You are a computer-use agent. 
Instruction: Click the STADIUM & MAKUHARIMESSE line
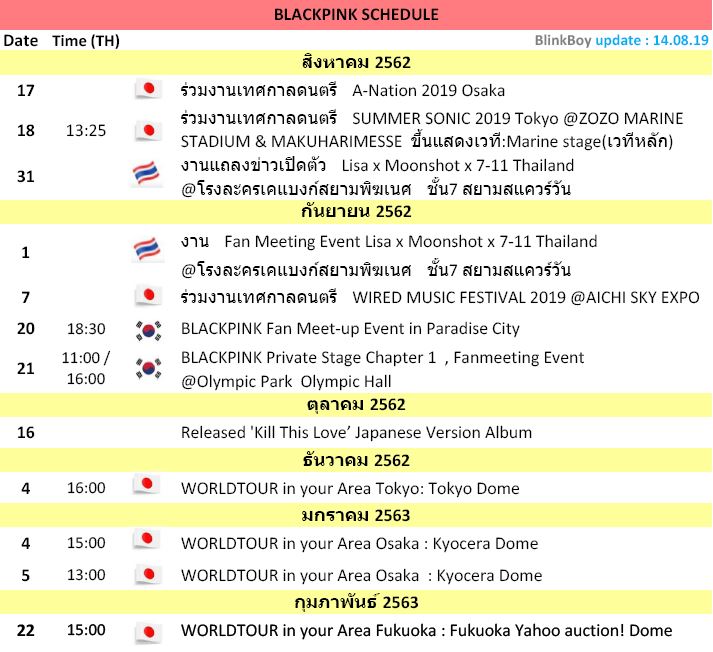[x=427, y=141]
